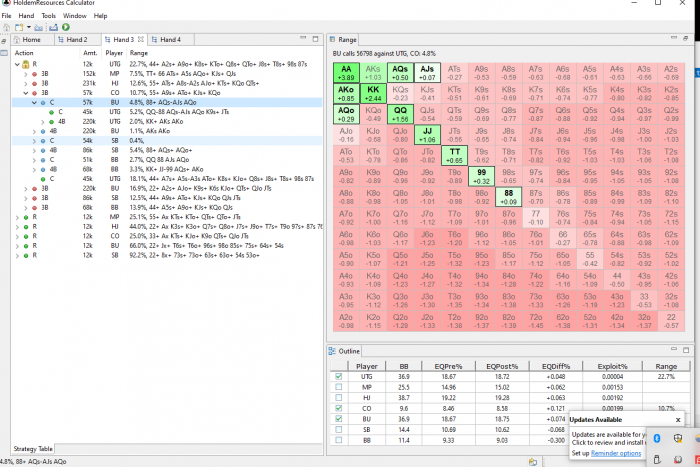Viewport: 700px width, 467px height.
Task: Select the SB raise 92.2% range row
Action: click(167, 255)
